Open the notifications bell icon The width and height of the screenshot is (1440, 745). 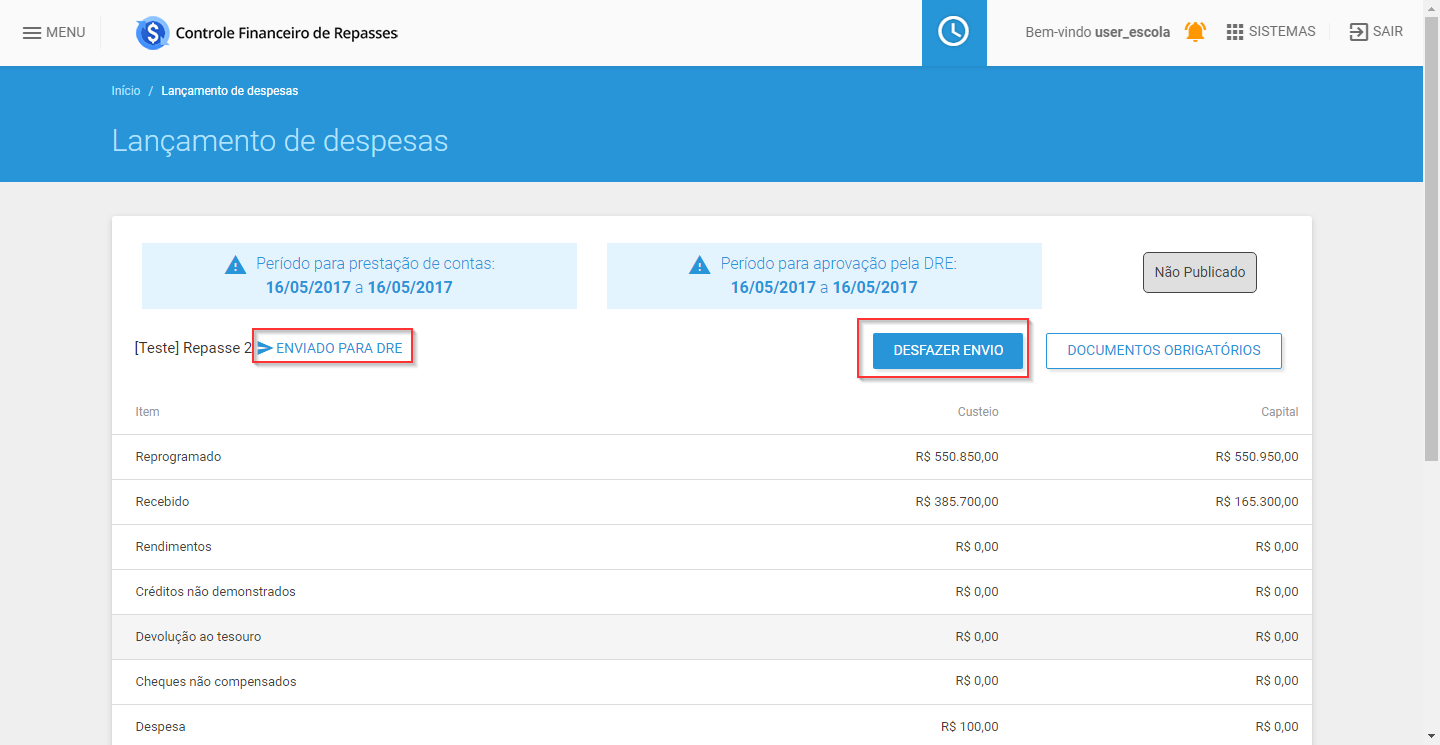pyautogui.click(x=1194, y=32)
